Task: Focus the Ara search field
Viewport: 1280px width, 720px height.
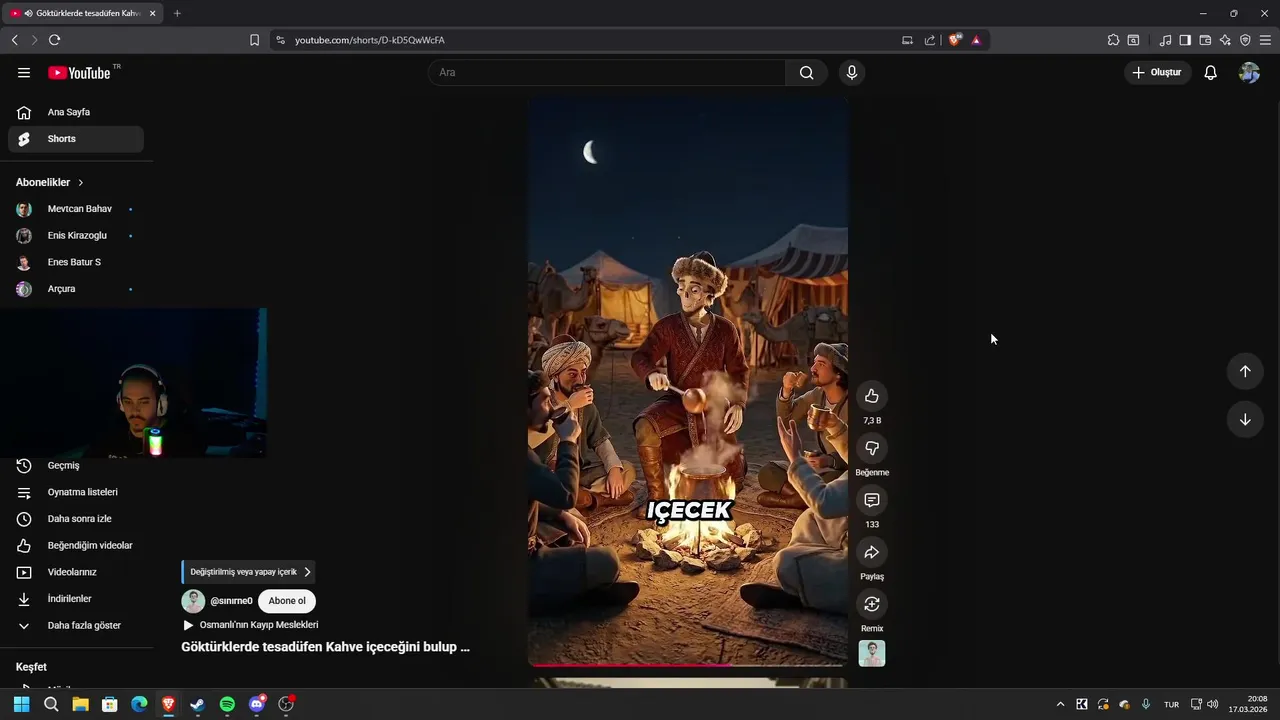Action: pyautogui.click(x=607, y=72)
